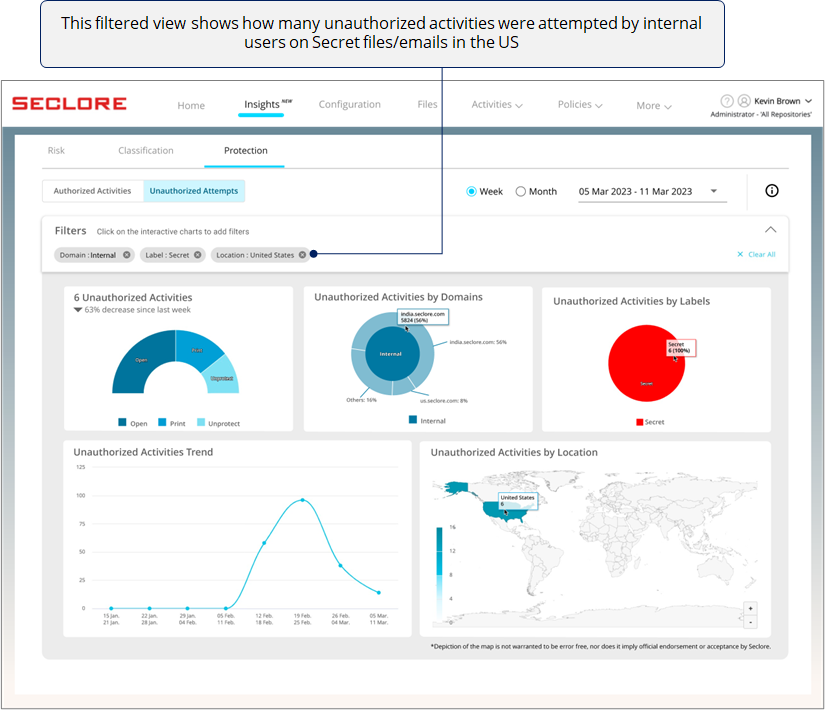Click the trend point at 12 Feb
The image size is (825, 710).
pyautogui.click(x=264, y=543)
